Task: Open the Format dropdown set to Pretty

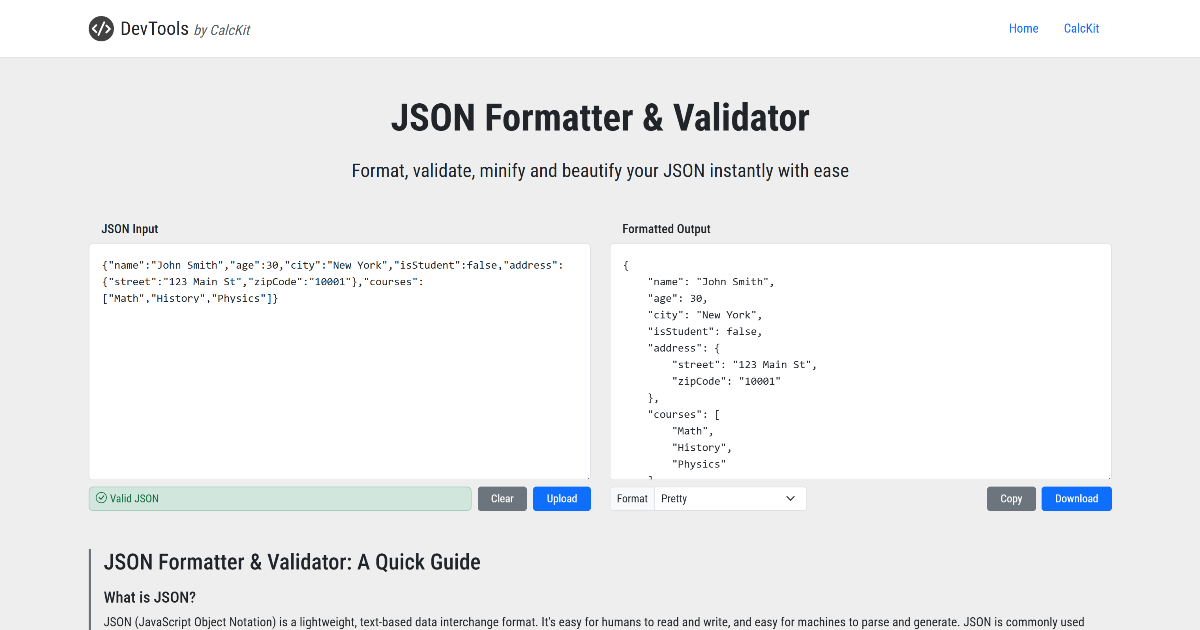Action: (729, 498)
